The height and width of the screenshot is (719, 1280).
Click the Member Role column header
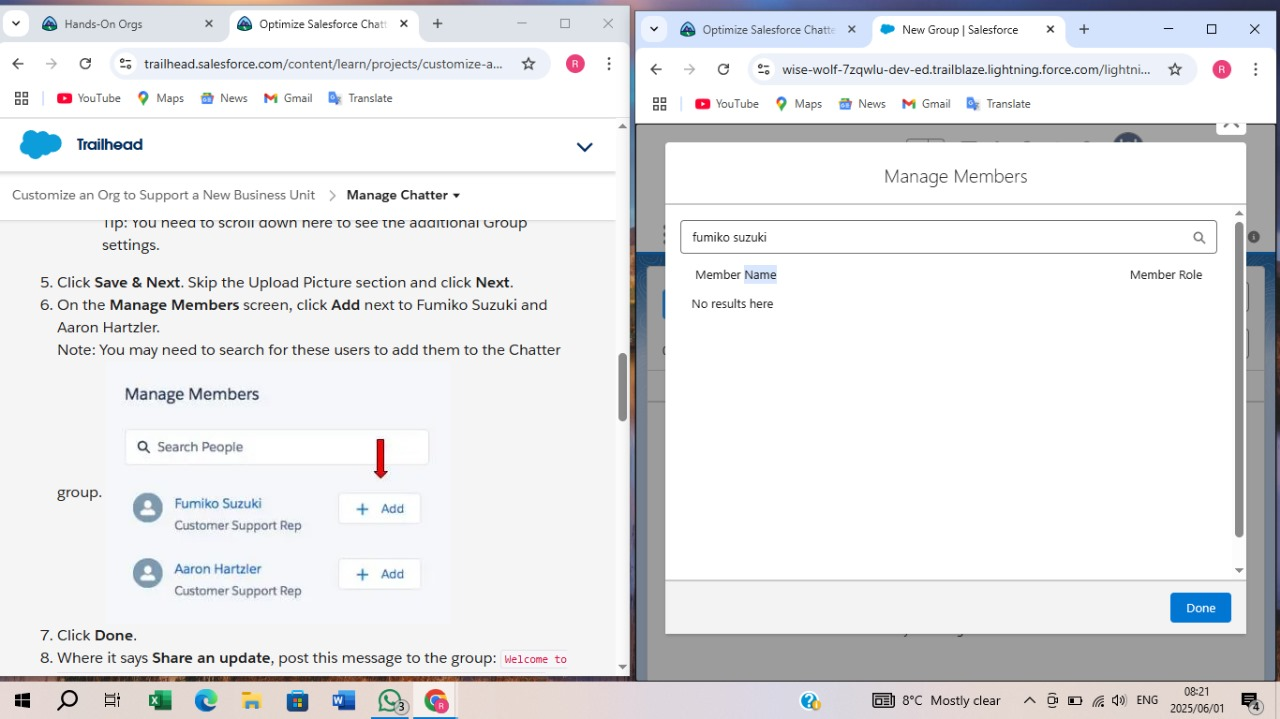pyautogui.click(x=1165, y=274)
